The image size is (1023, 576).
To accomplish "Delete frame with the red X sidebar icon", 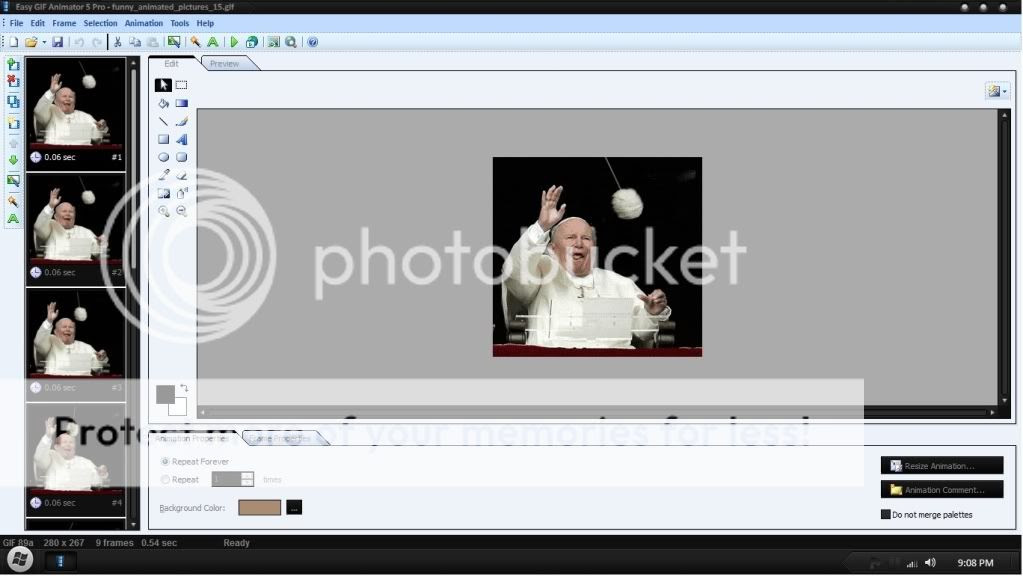I will 13,82.
